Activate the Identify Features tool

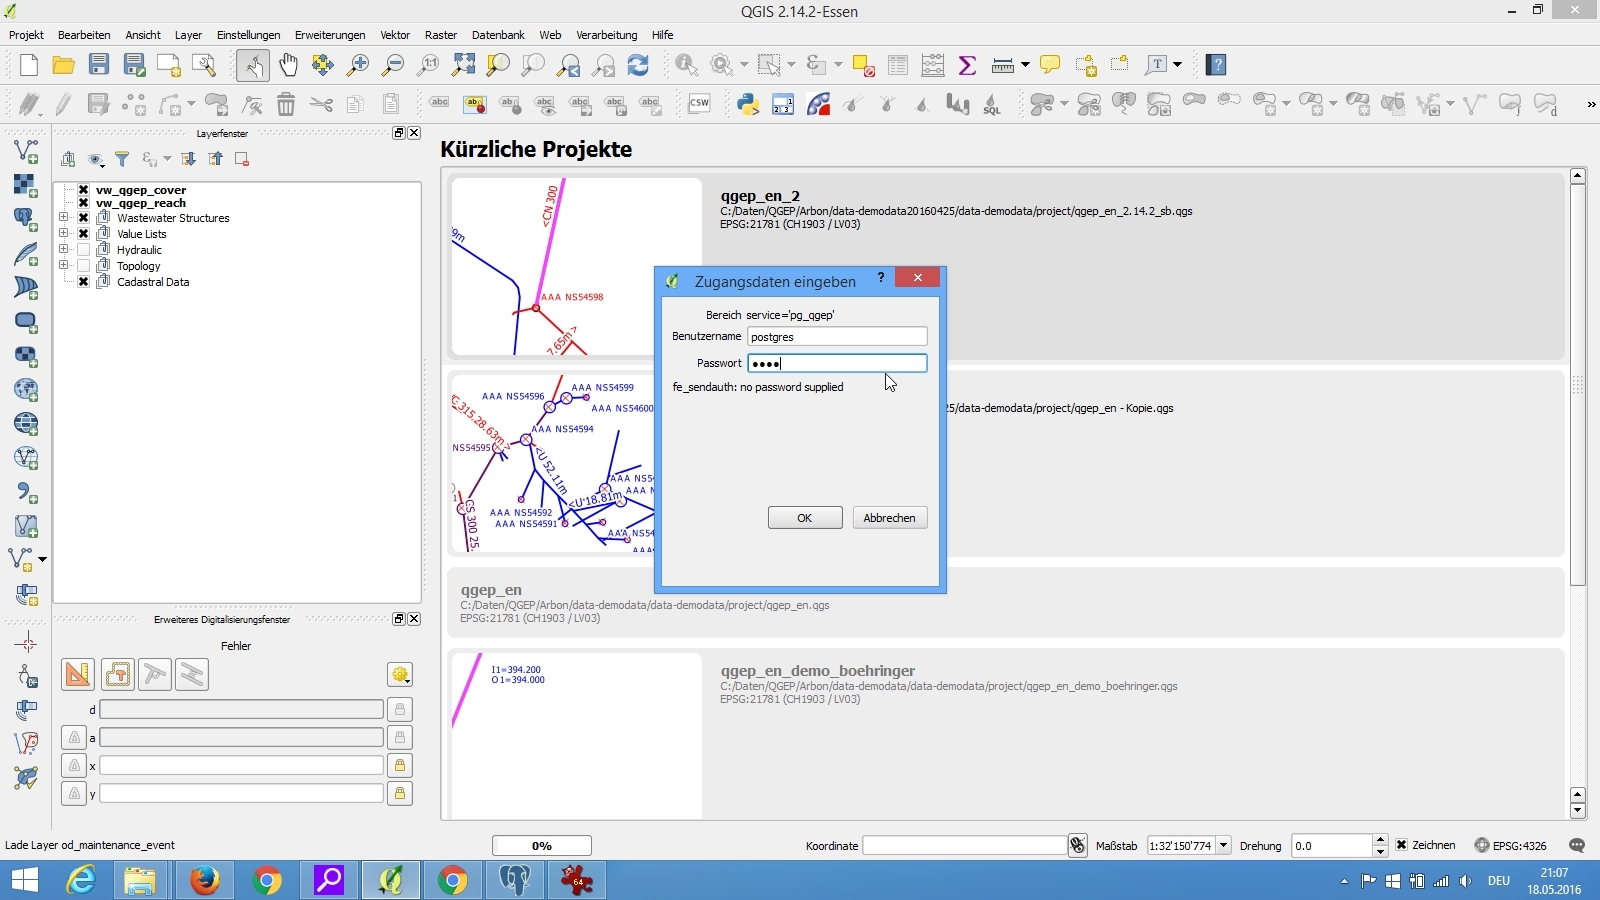point(687,65)
